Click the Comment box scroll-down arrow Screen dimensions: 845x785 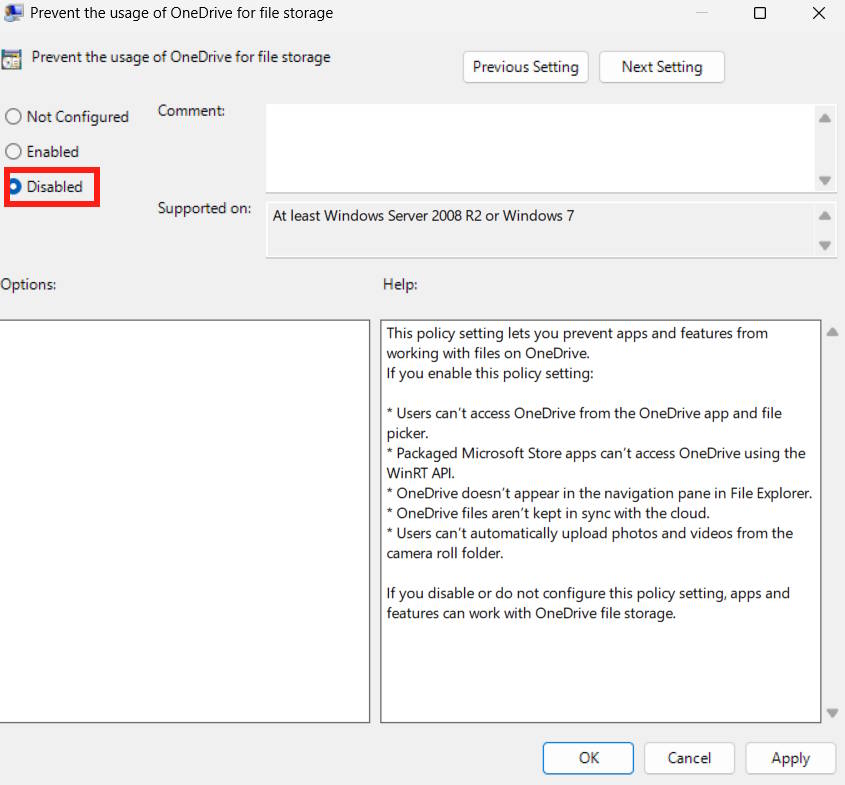tap(825, 180)
